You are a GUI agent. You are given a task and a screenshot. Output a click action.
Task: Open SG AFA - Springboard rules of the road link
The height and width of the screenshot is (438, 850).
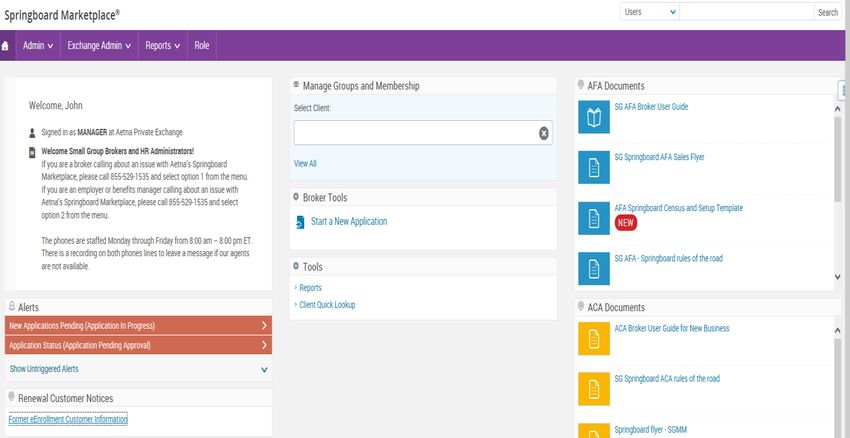coord(668,259)
